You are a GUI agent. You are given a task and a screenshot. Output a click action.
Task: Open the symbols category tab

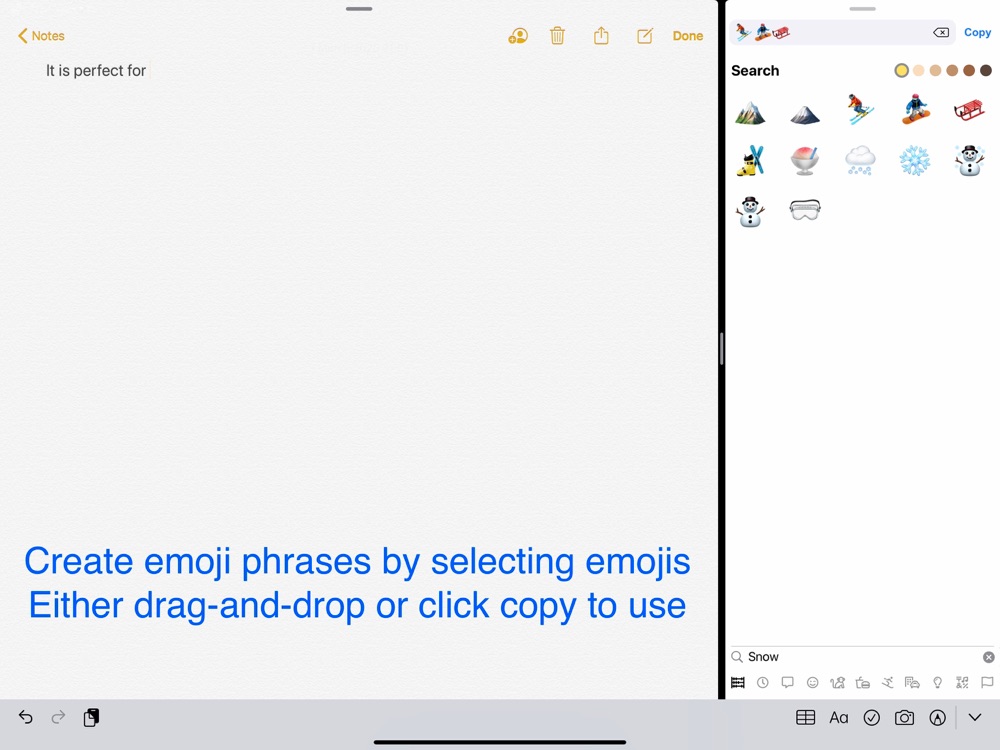pos(962,682)
